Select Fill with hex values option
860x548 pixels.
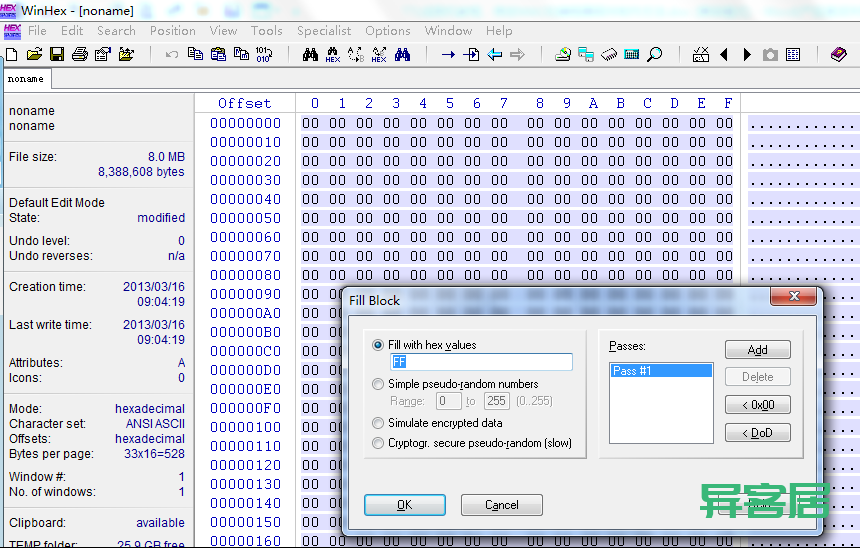pyautogui.click(x=378, y=345)
